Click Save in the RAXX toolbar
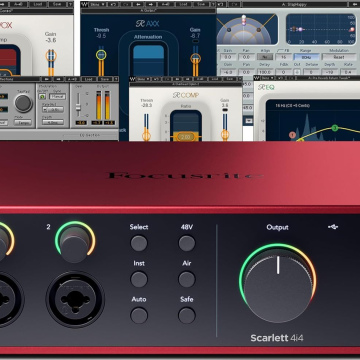 coord(201,5)
